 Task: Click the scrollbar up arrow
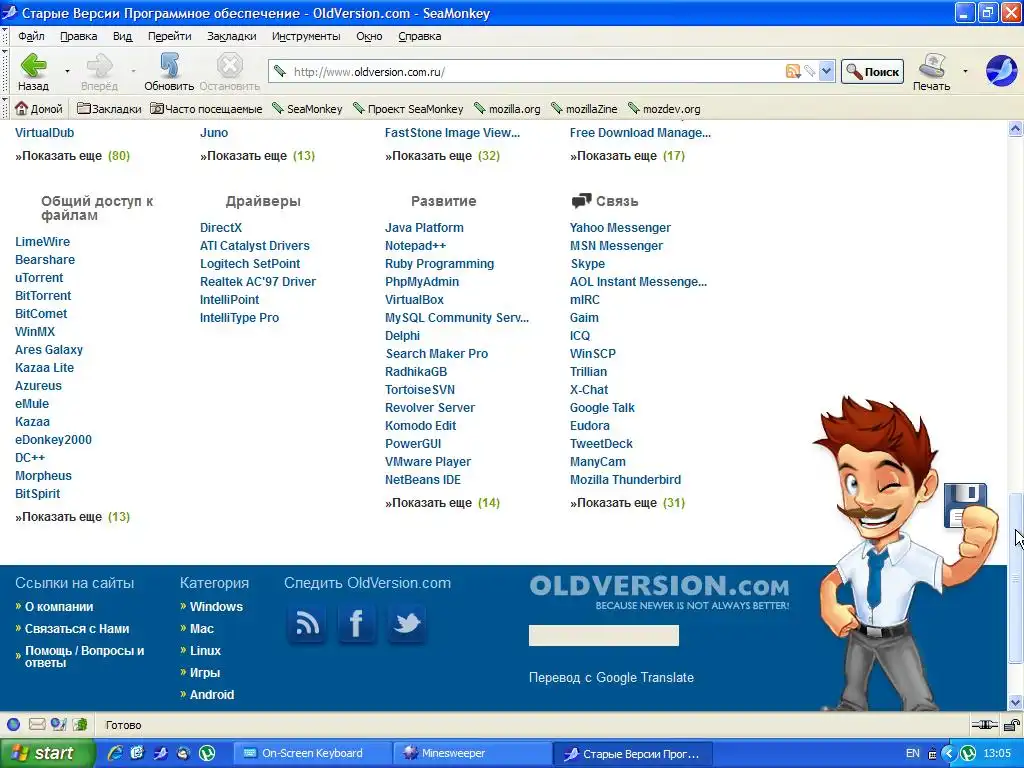[1015, 129]
